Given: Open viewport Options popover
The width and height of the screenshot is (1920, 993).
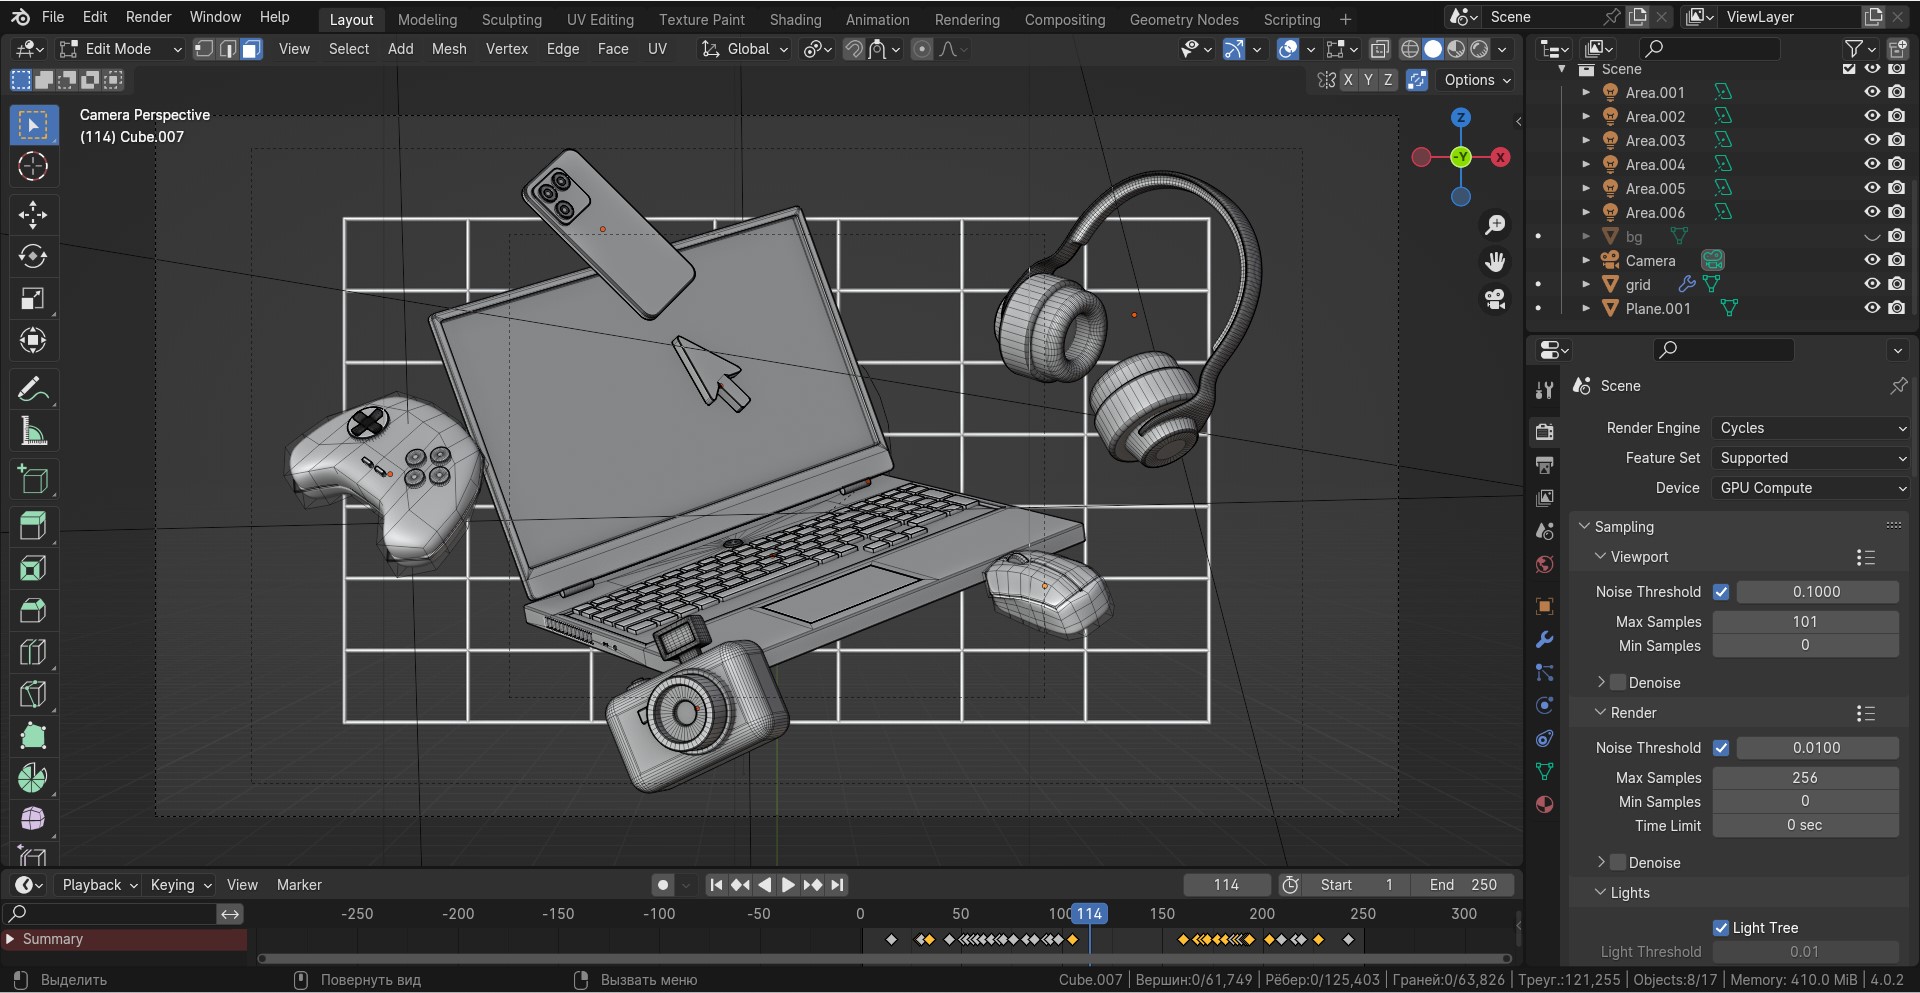Looking at the screenshot, I should click(1477, 80).
